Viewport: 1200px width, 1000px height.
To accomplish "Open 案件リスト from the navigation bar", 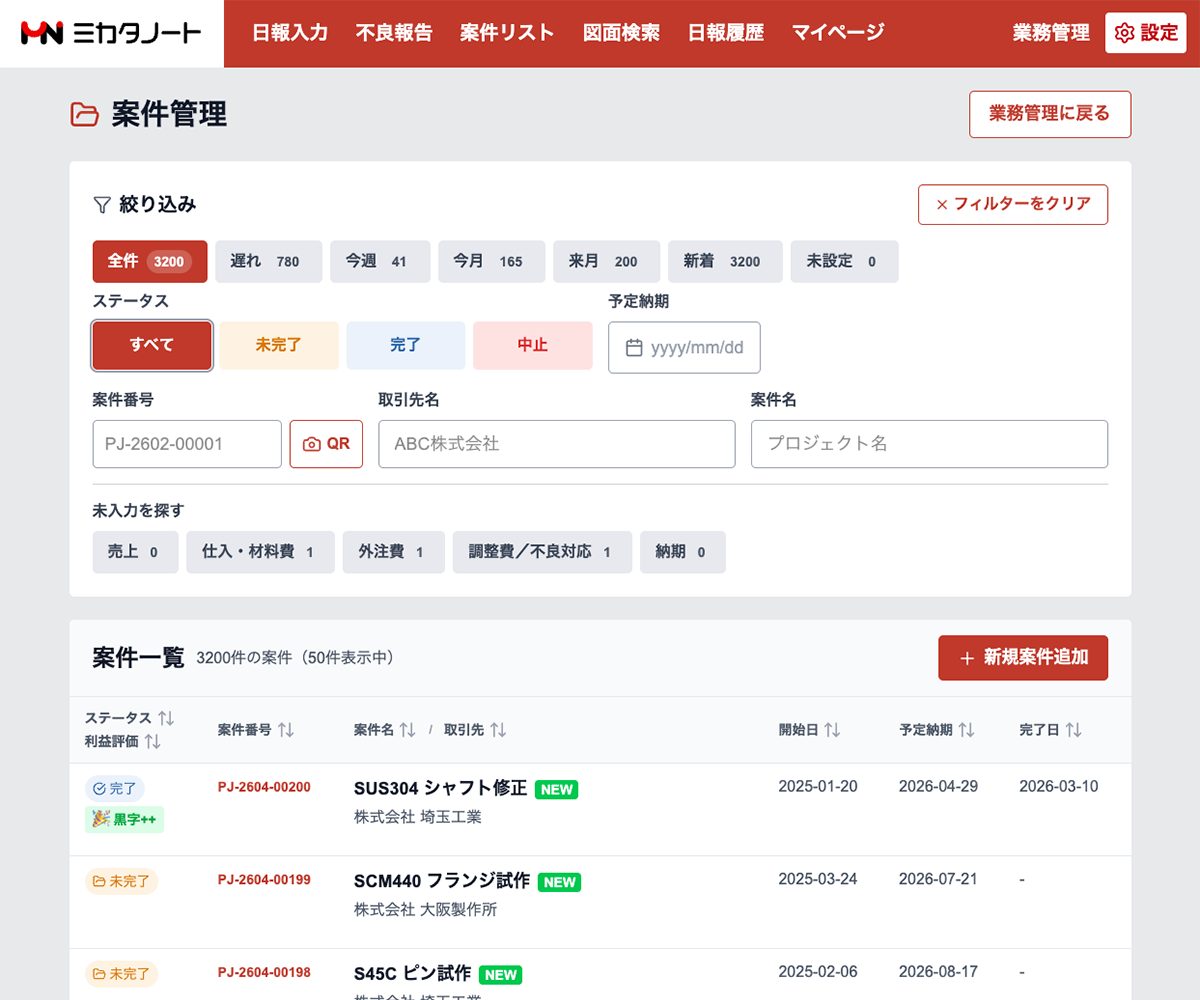I will pyautogui.click(x=506, y=32).
